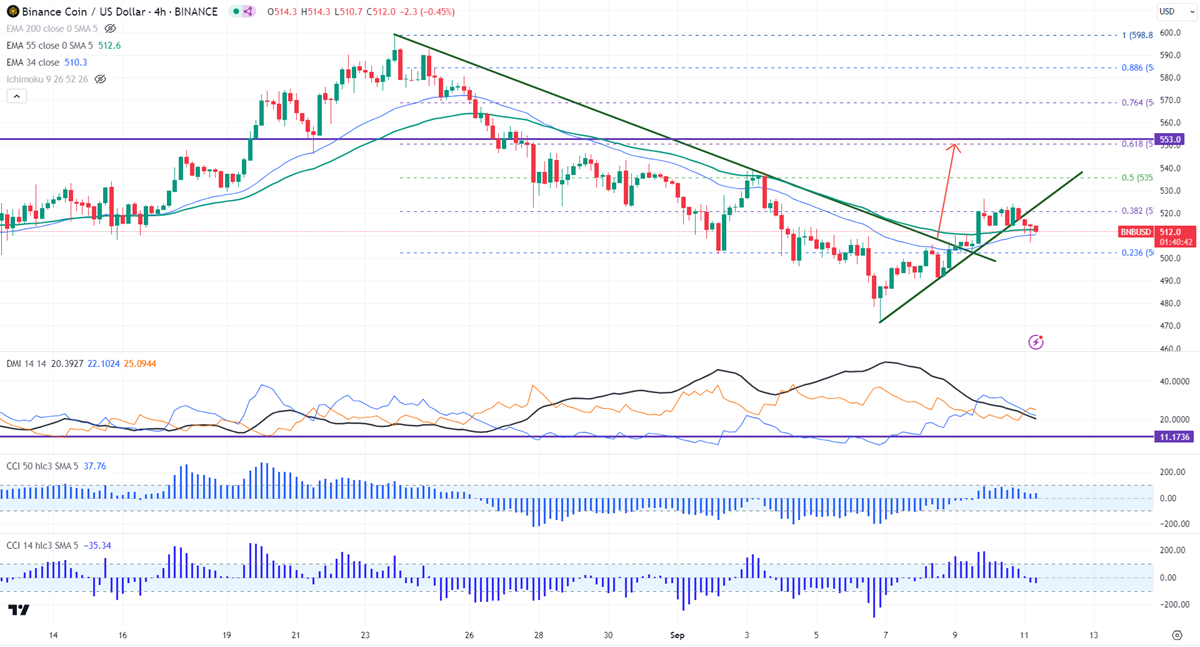Click the TradingView logo at bottom left
1200x647 pixels.
point(17,610)
